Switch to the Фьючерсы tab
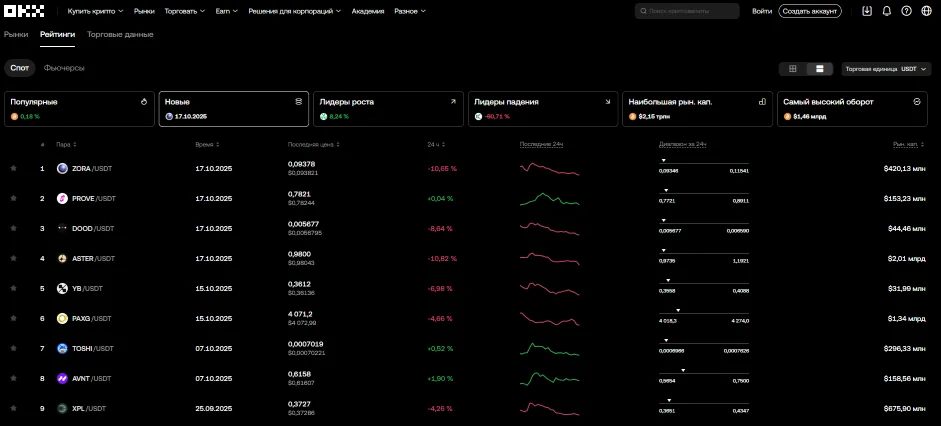The width and height of the screenshot is (941, 426). [x=64, y=68]
